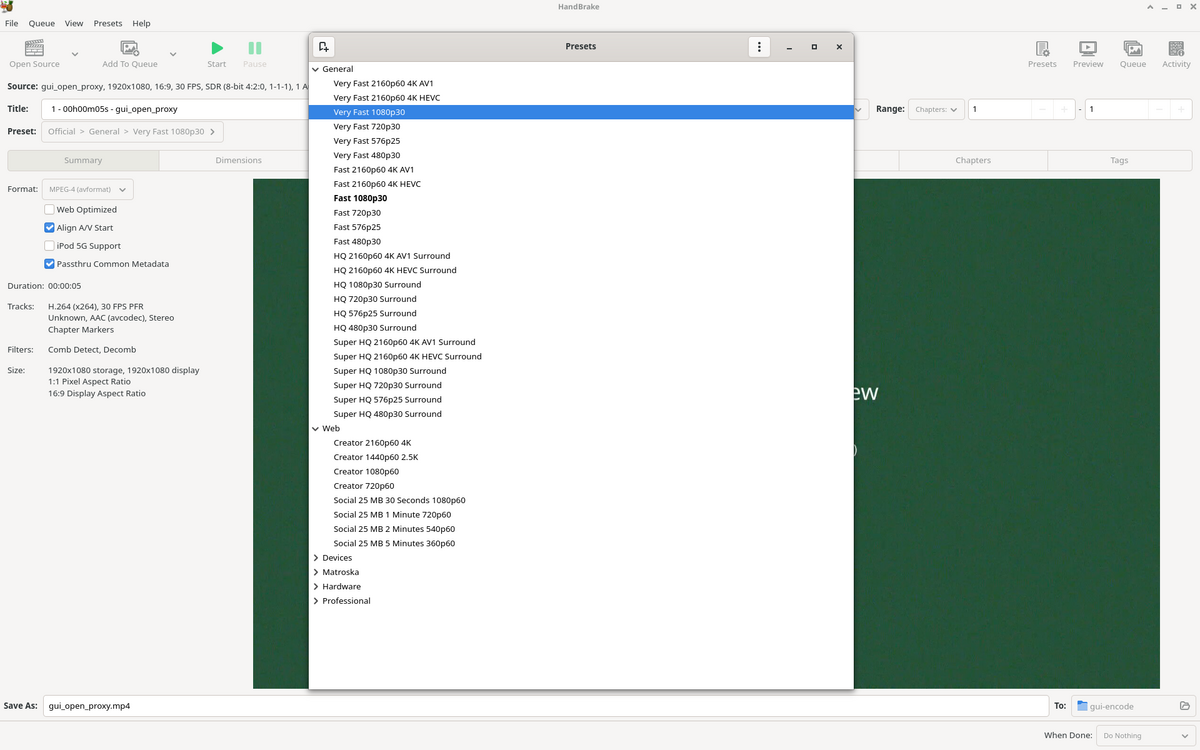
Task: Open the Queue menu
Action: 42,23
